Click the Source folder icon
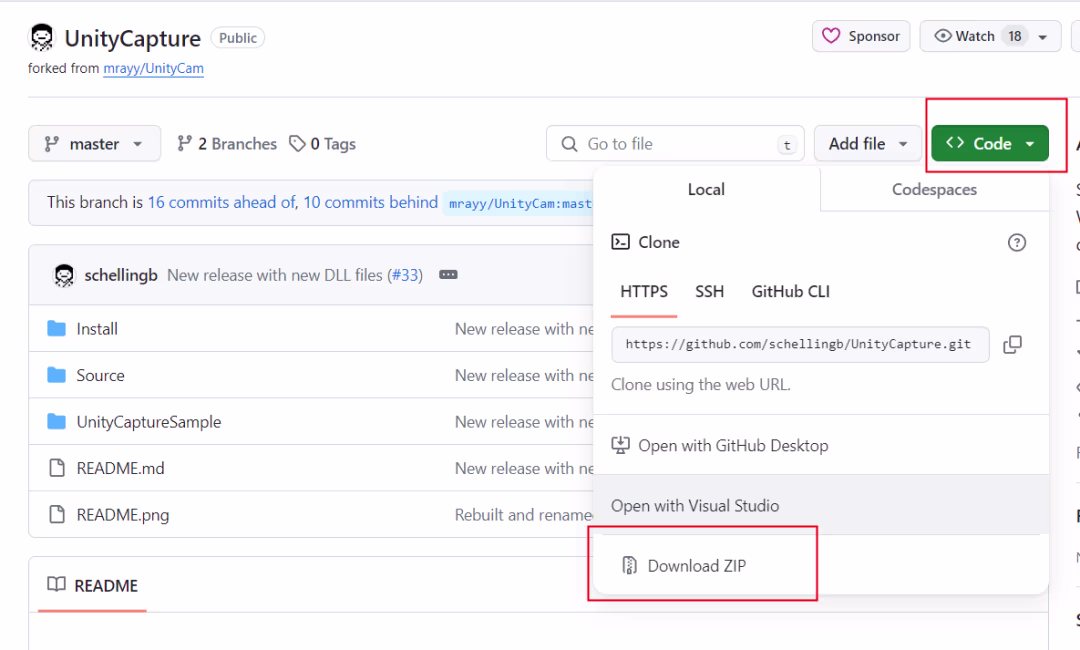This screenshot has width=1080, height=650. click(x=56, y=375)
